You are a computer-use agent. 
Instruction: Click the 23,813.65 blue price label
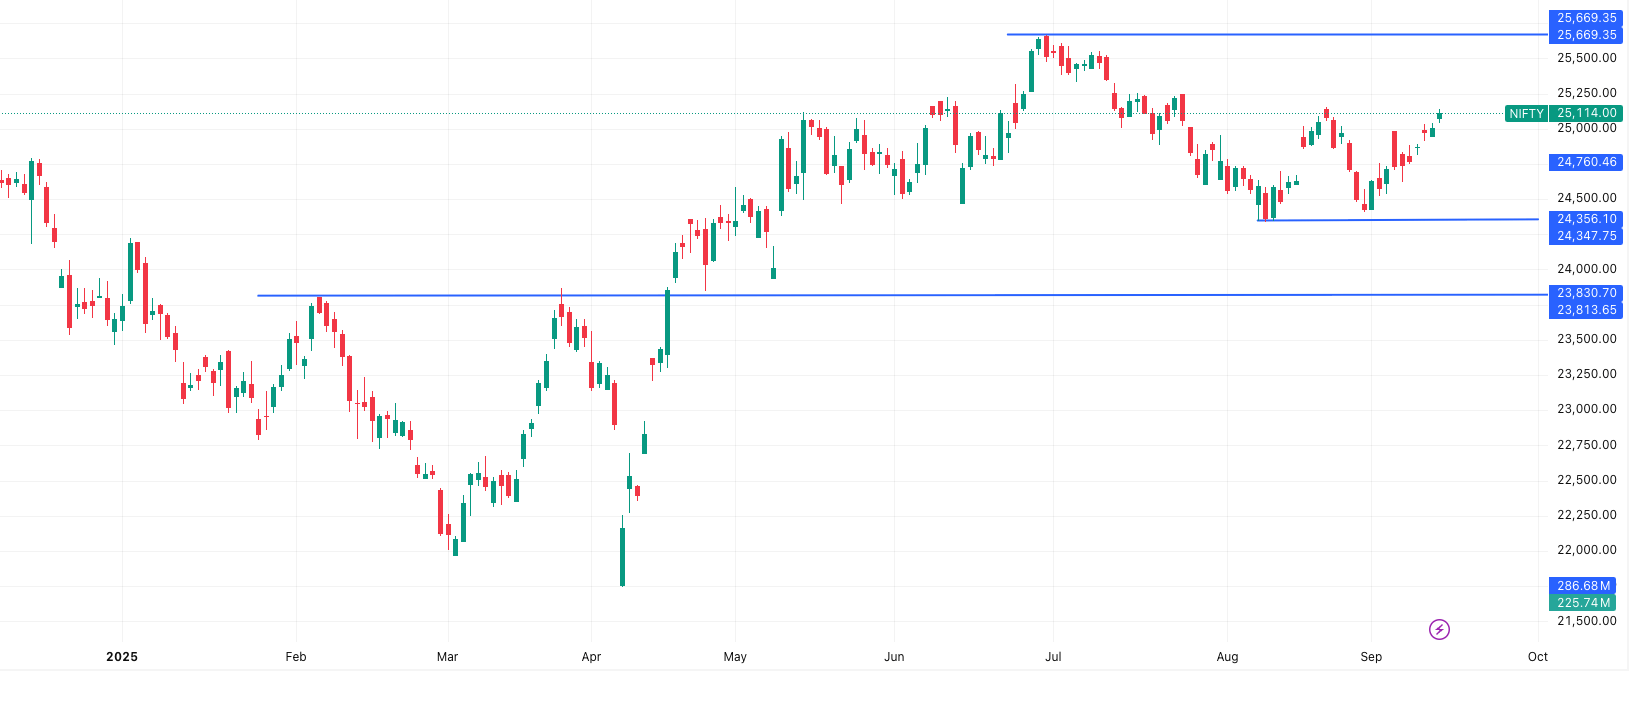[1586, 310]
